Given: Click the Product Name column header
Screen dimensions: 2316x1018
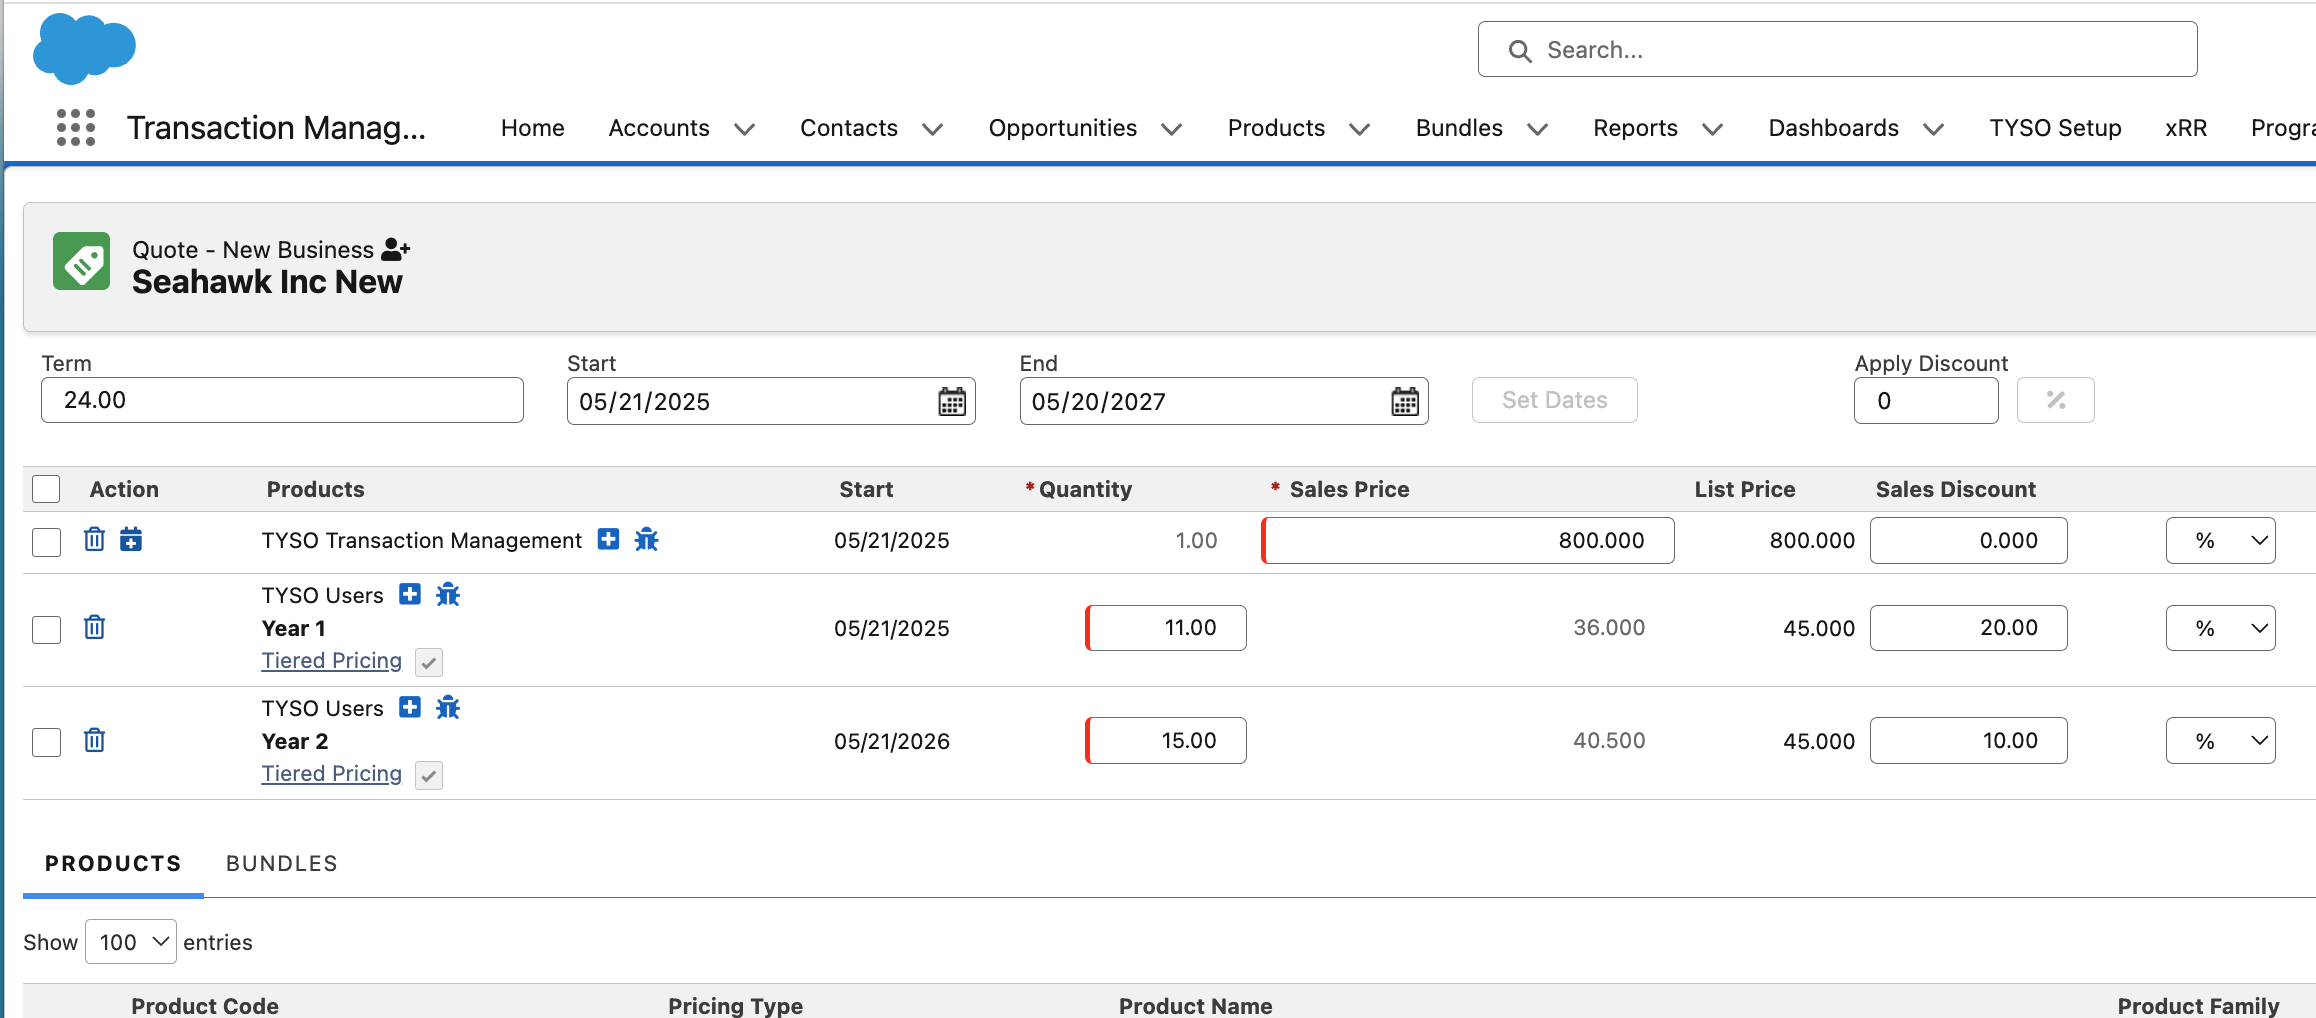Looking at the screenshot, I should click(1195, 1005).
